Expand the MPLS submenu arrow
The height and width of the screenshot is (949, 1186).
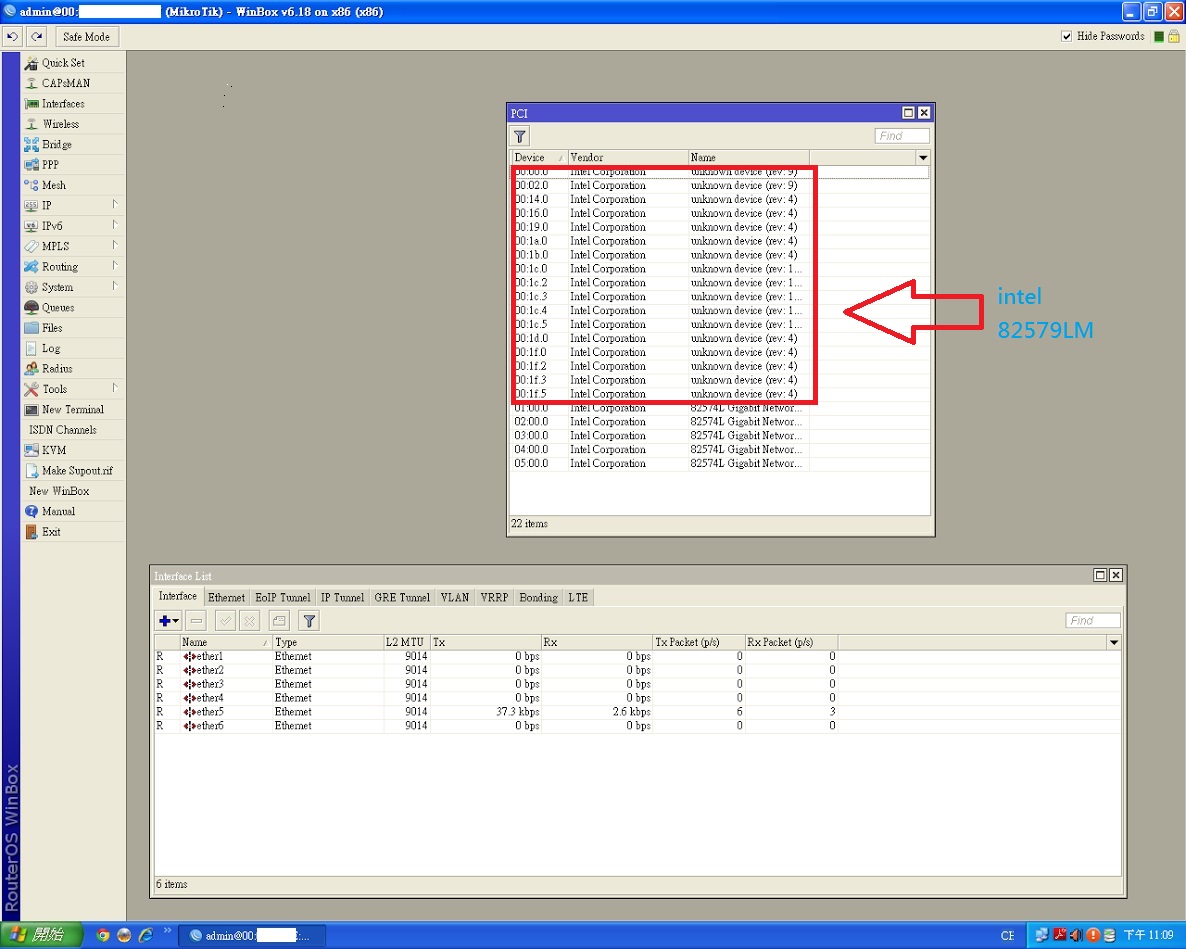point(115,245)
